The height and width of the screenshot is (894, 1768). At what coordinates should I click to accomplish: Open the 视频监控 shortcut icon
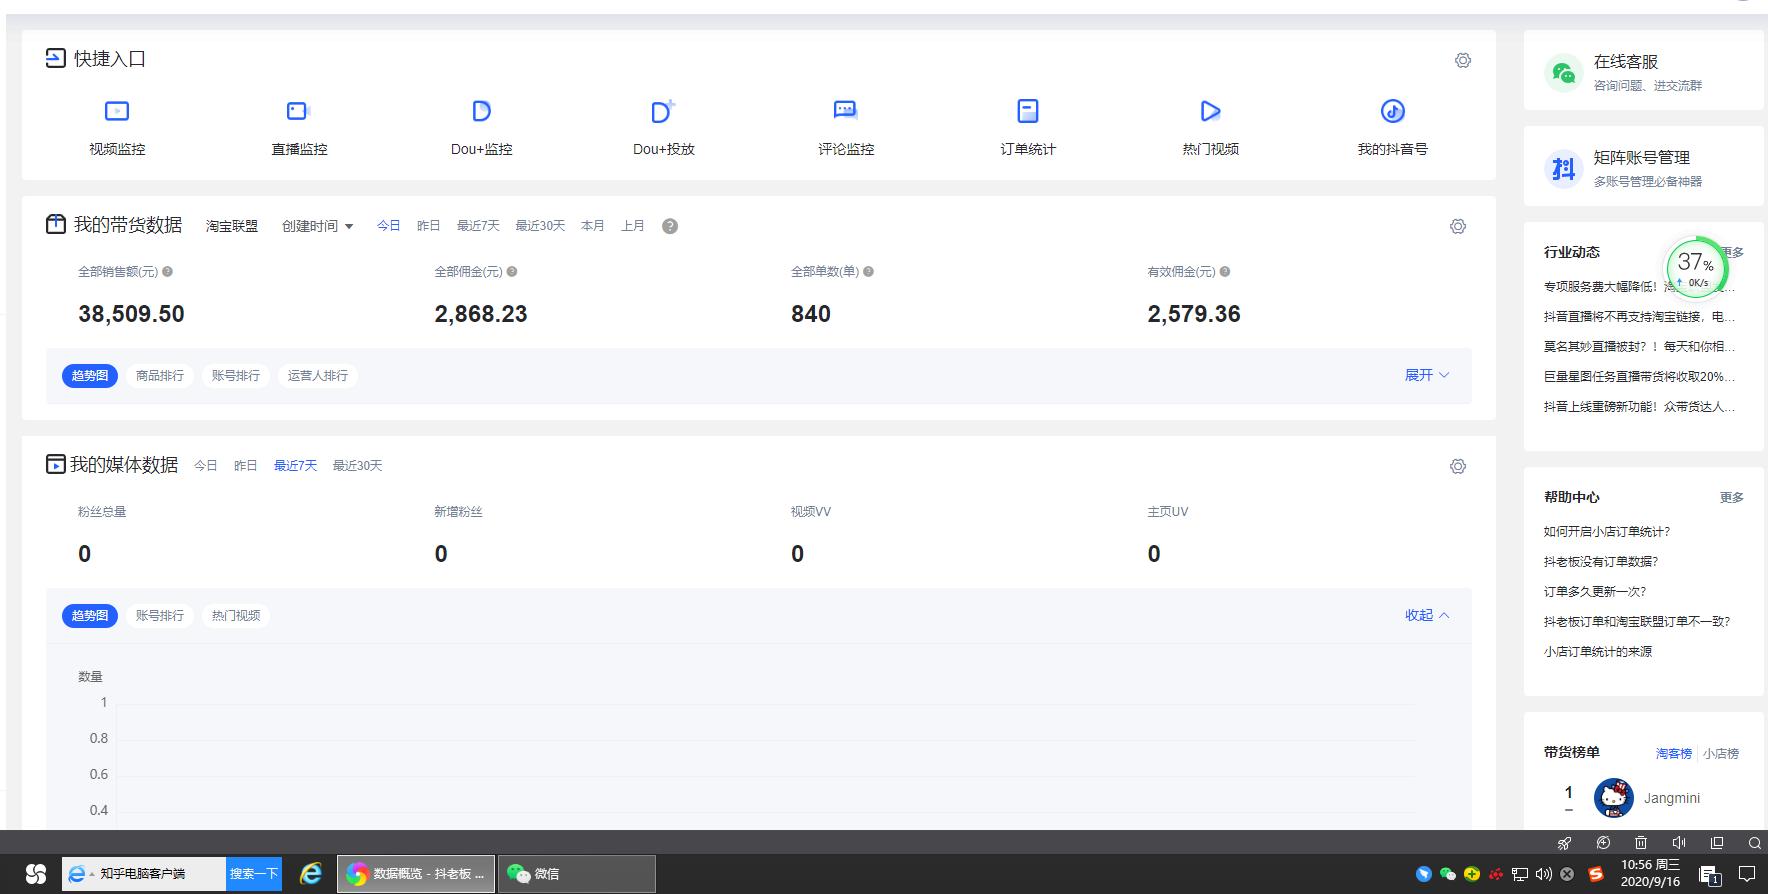coord(117,112)
